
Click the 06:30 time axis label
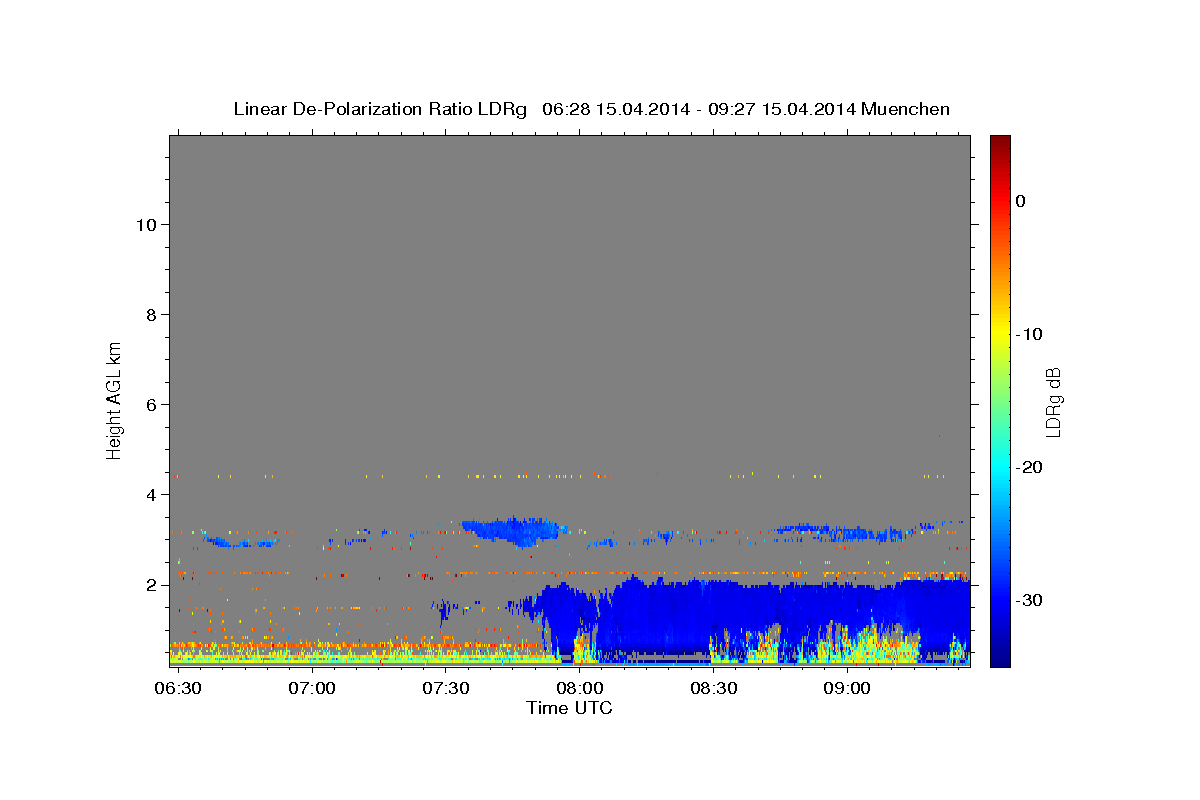click(178, 689)
